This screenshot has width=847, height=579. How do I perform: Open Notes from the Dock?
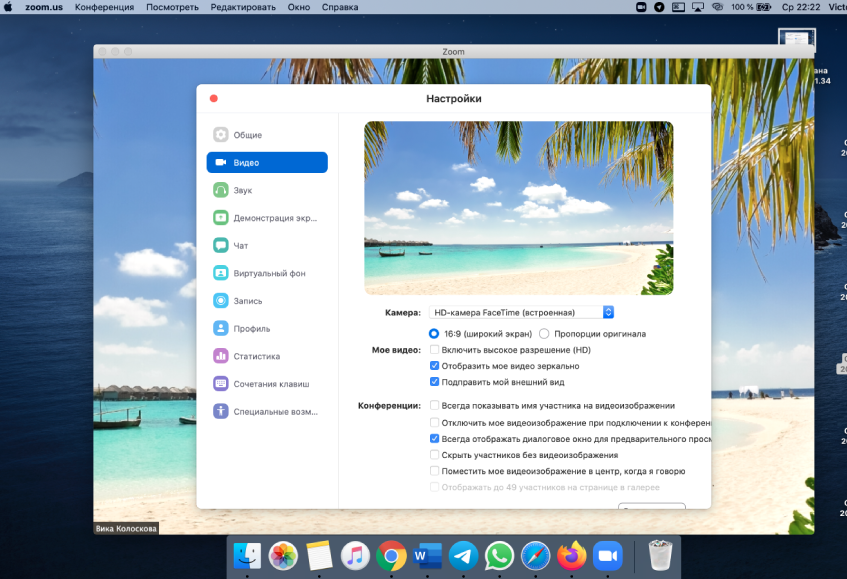pos(319,555)
